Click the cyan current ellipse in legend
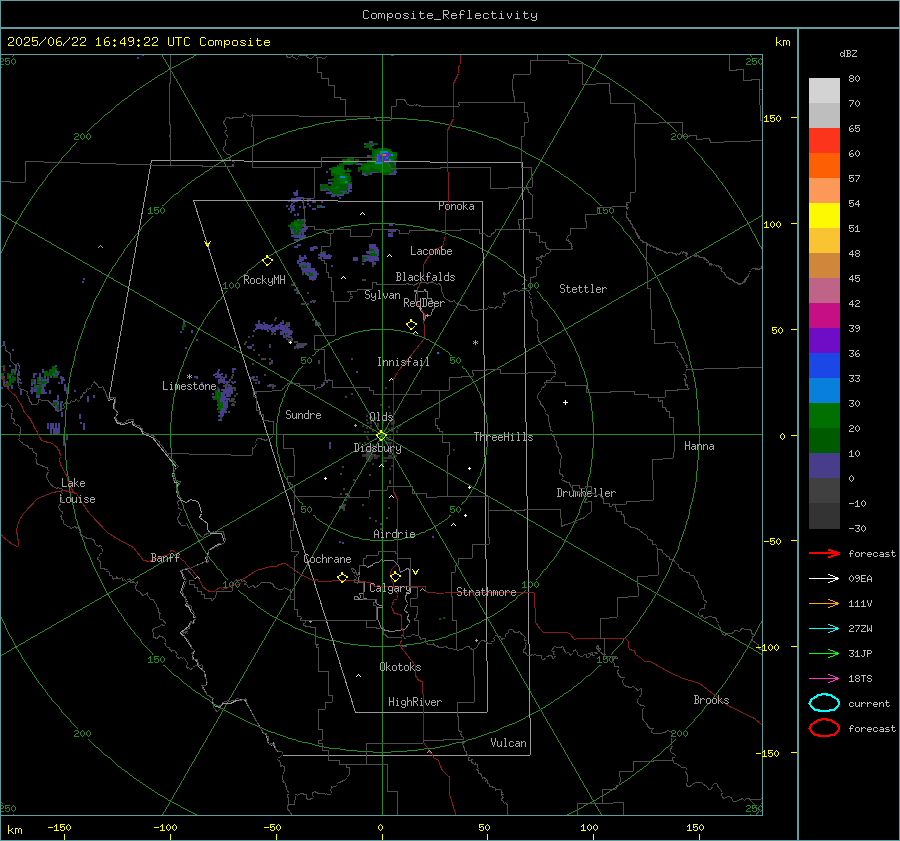This screenshot has height=841, width=900. pyautogui.click(x=824, y=703)
